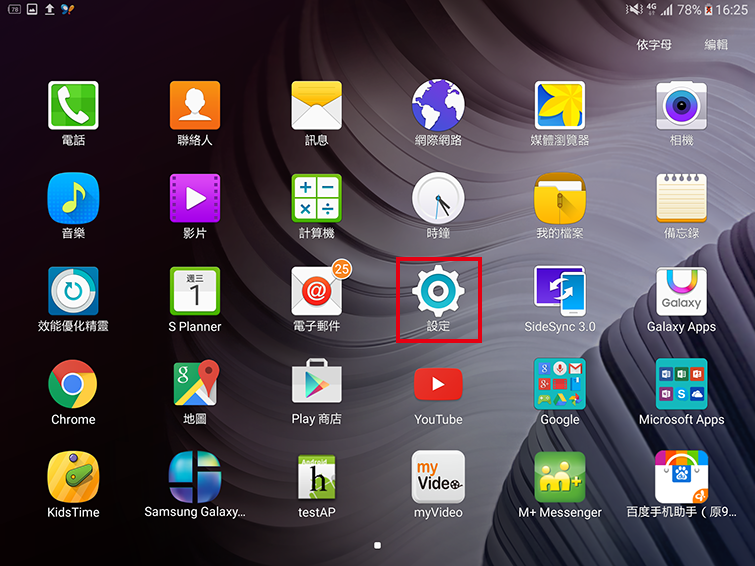Launch the YouTube app
The image size is (755, 566).
[x=438, y=384]
